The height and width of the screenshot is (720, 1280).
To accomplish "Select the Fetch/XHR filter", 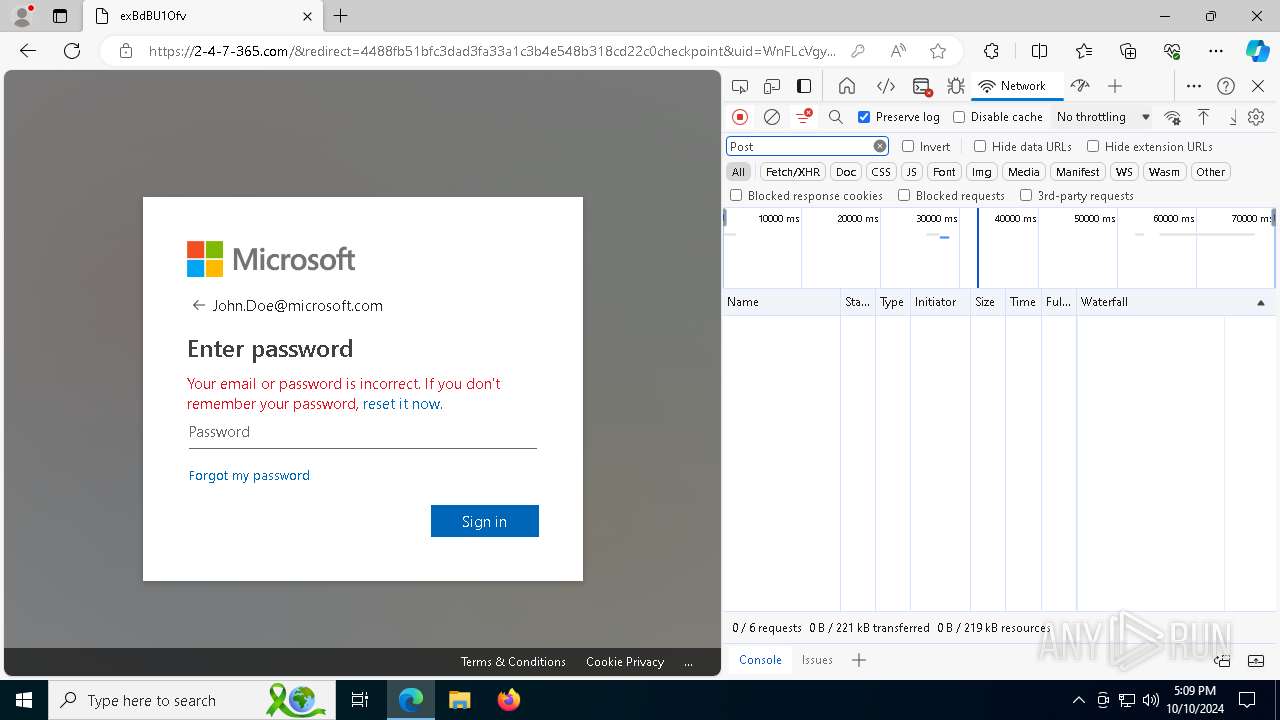I will point(793,172).
